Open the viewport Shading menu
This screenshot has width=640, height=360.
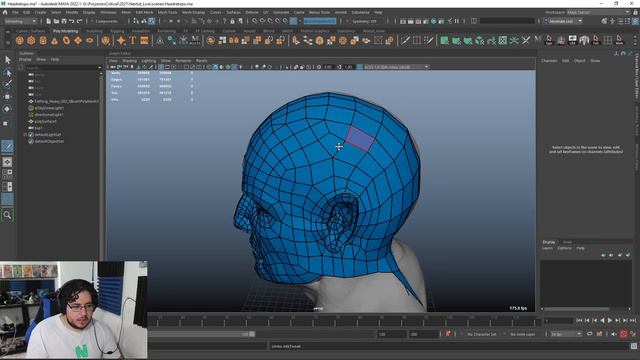pos(129,60)
